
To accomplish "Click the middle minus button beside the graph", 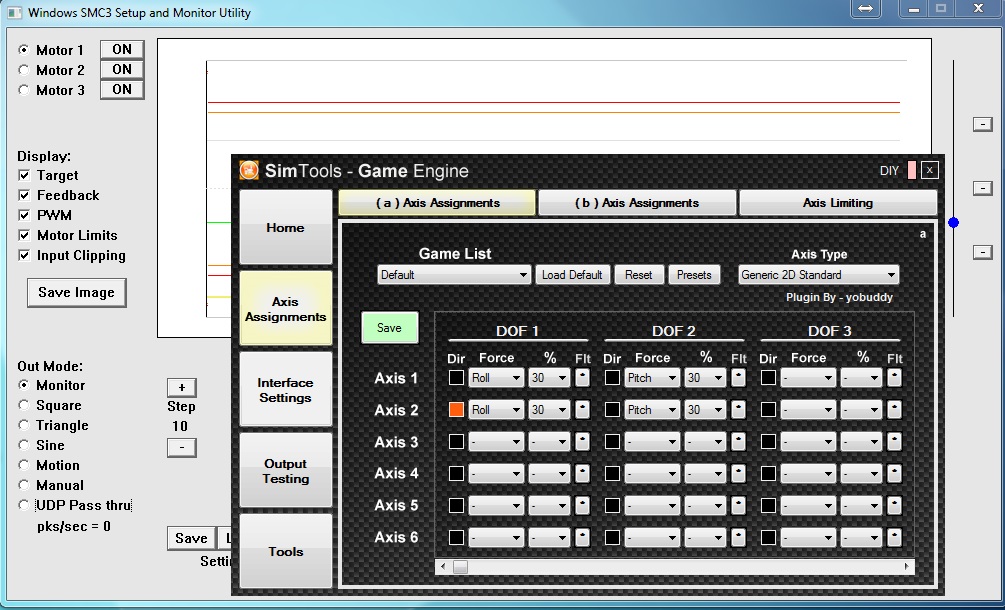I will tap(983, 188).
